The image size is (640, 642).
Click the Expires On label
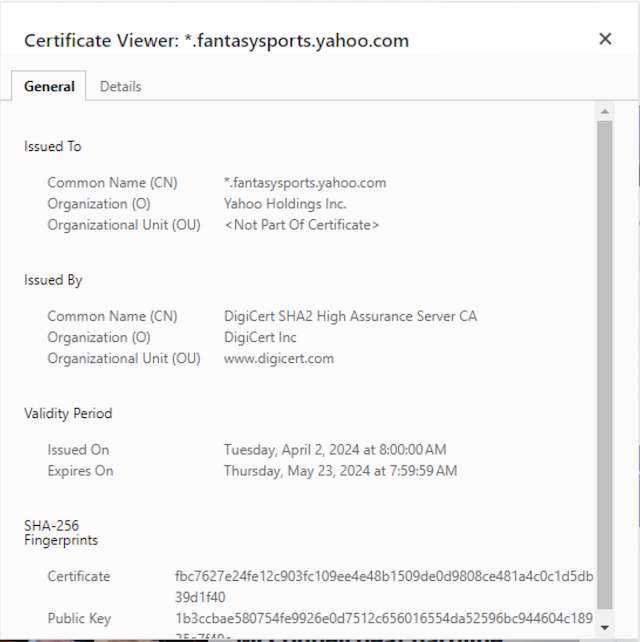(x=80, y=471)
